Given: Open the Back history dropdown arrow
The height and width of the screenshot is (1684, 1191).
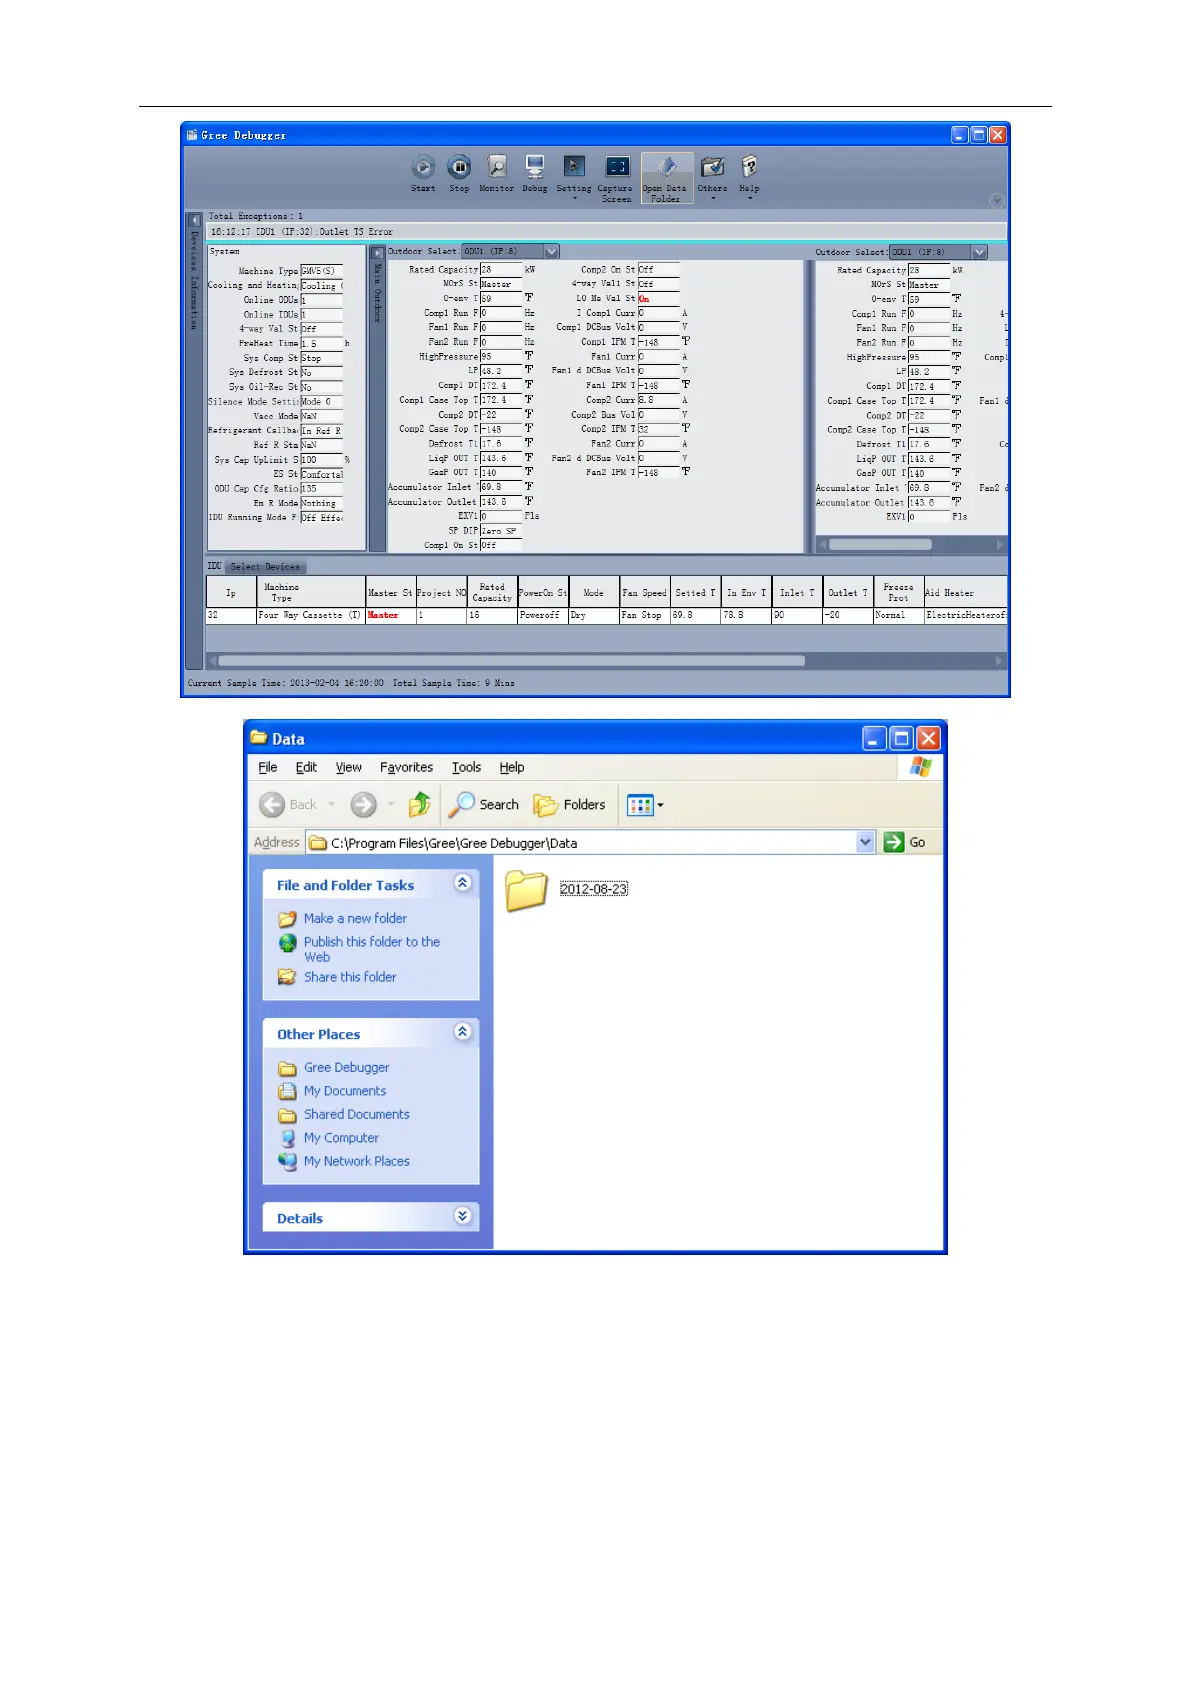Looking at the screenshot, I should click(331, 804).
